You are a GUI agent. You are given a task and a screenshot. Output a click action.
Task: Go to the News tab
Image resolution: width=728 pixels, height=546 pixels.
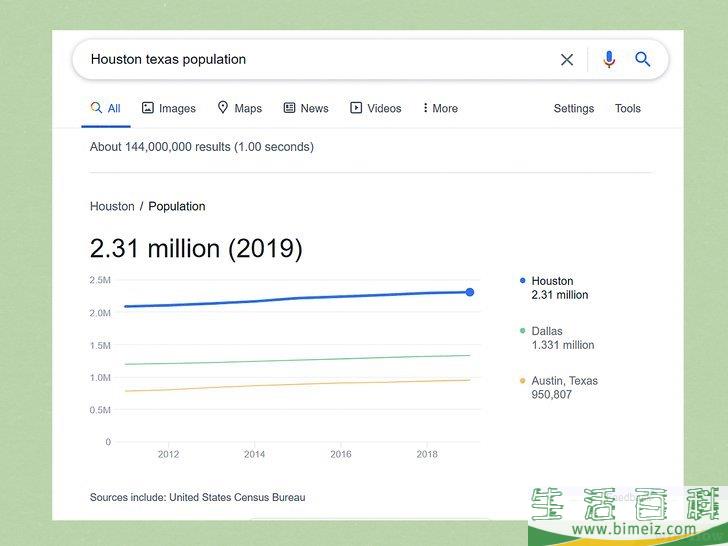(x=306, y=108)
